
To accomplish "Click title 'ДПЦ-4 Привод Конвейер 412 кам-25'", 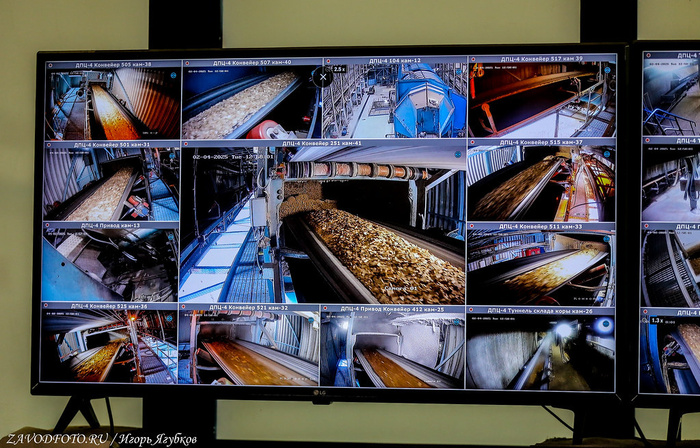I will click(392, 309).
